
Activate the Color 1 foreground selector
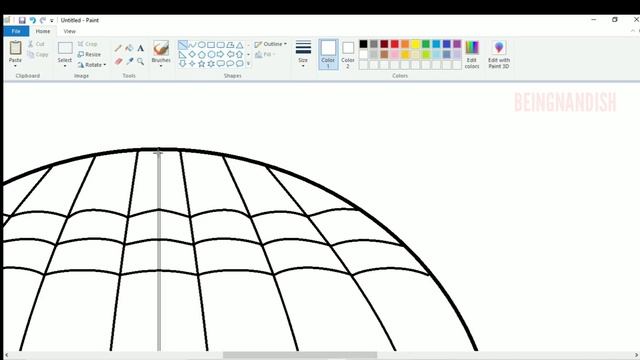tap(328, 54)
